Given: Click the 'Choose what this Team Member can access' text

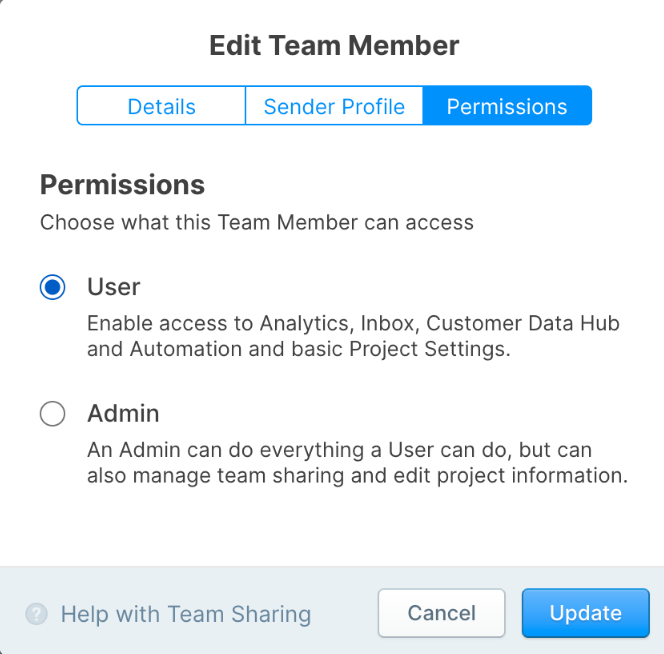Looking at the screenshot, I should pyautogui.click(x=257, y=222).
